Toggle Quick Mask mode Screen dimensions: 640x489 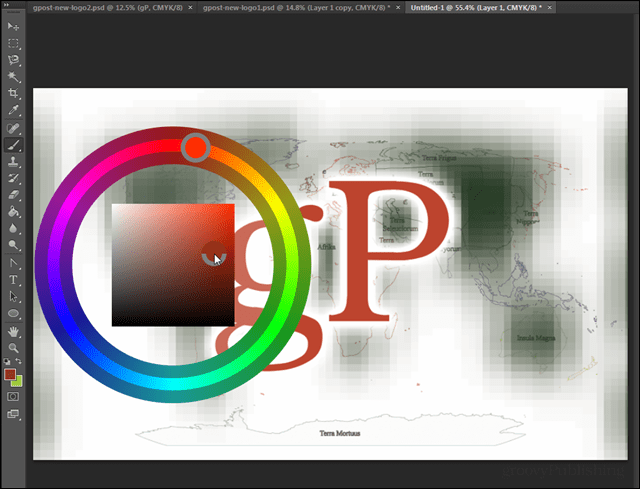pyautogui.click(x=14, y=395)
